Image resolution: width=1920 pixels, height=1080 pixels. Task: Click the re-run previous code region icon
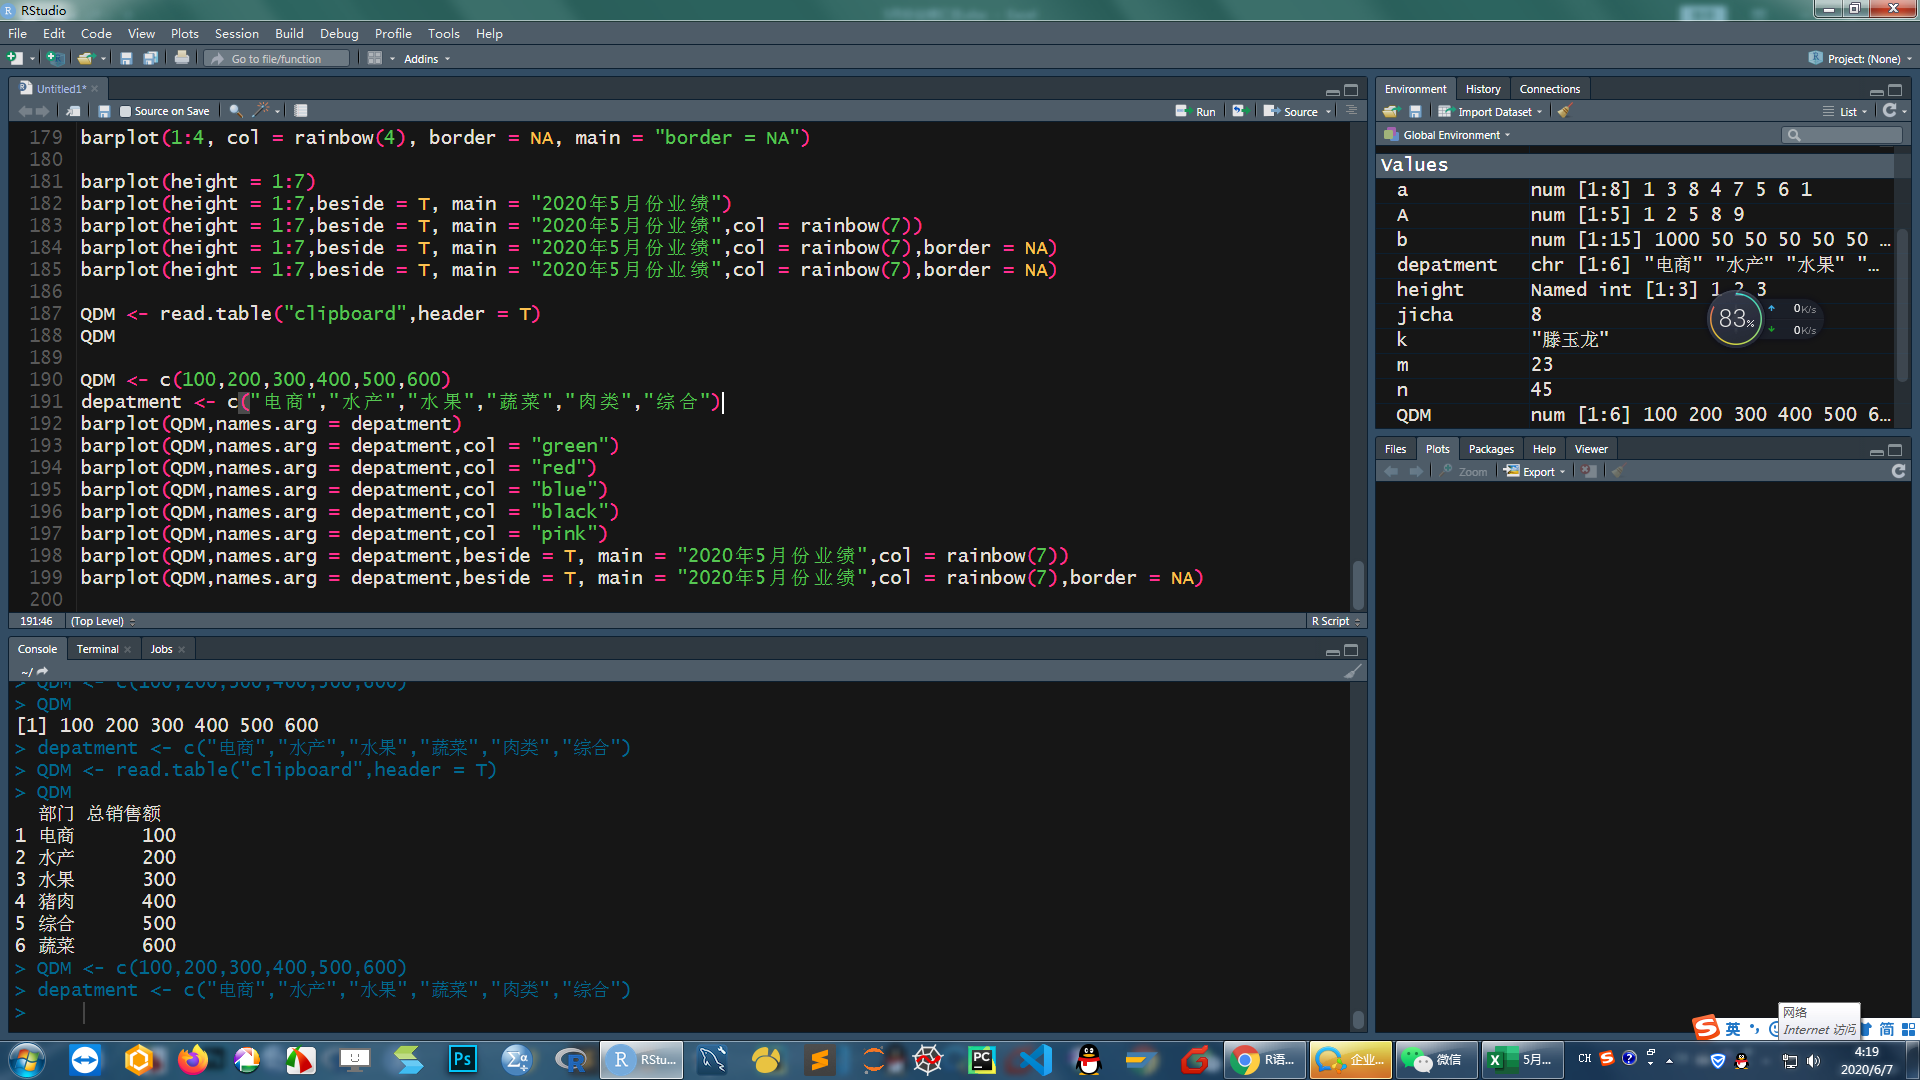tap(1239, 111)
